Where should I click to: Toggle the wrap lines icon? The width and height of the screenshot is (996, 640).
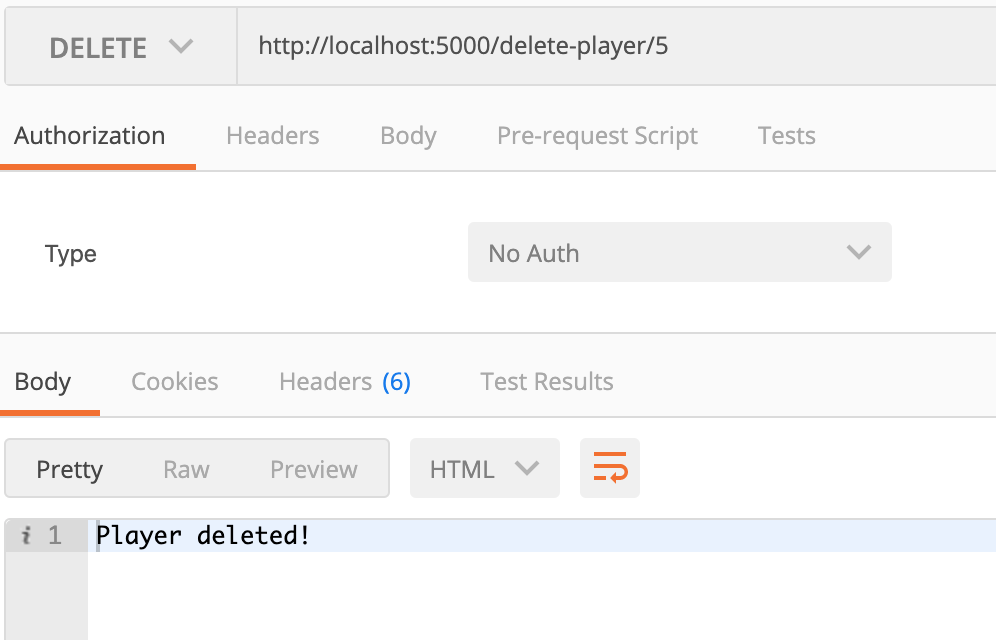pos(610,468)
